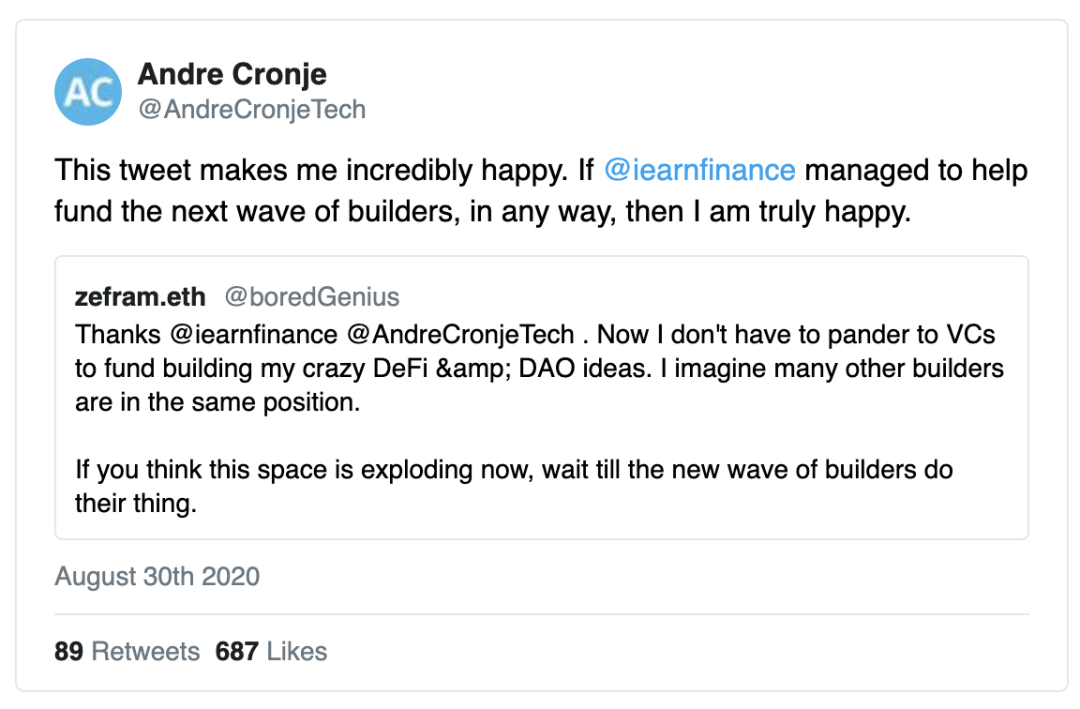1080x709 pixels.
Task: Open quoted paragraph 'If you think this space'
Action: point(514,486)
